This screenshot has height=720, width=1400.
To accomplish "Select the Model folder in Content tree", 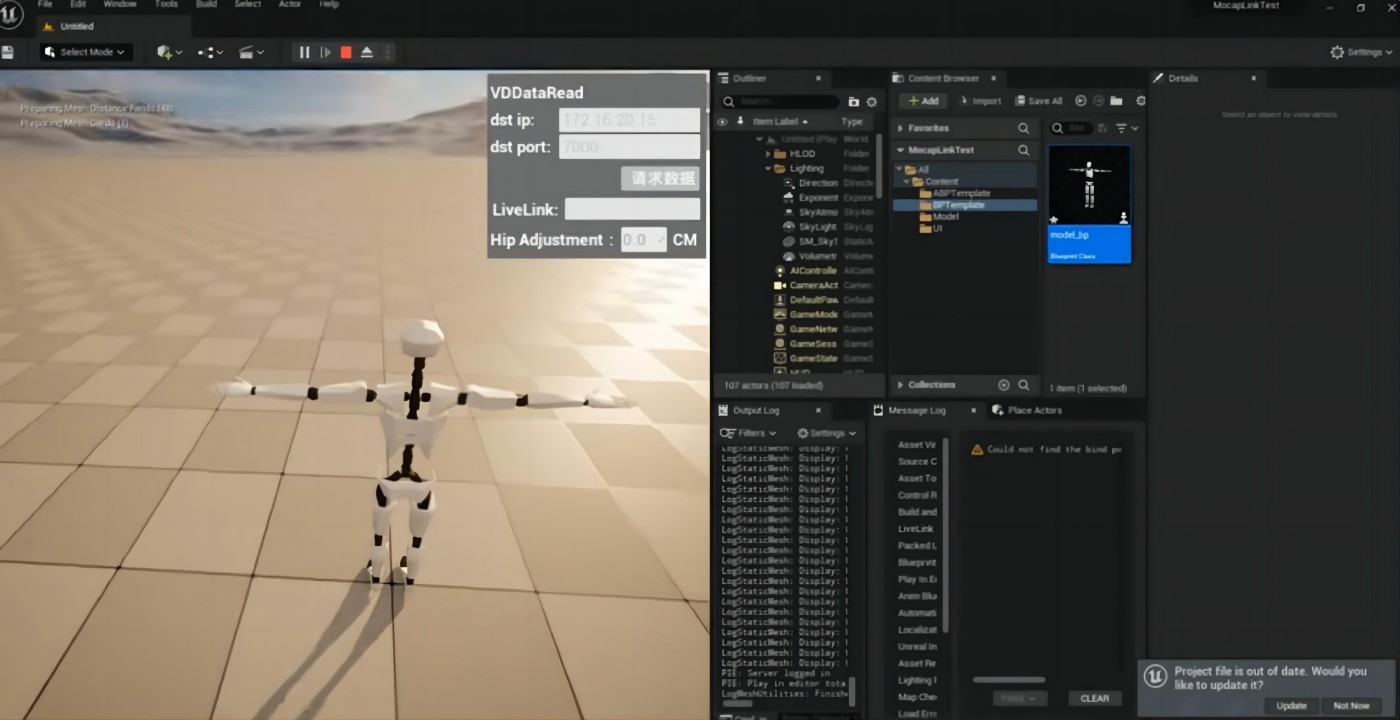I will coord(945,216).
